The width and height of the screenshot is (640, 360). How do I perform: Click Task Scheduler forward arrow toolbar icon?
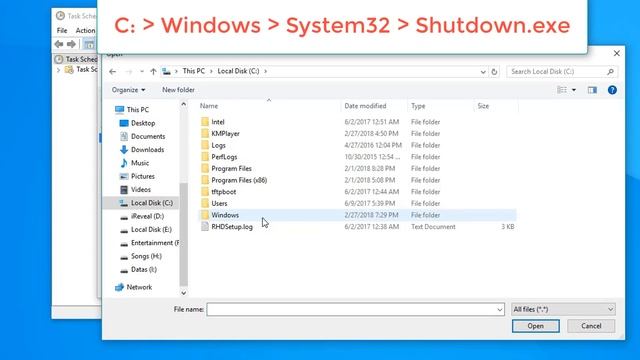(71, 44)
